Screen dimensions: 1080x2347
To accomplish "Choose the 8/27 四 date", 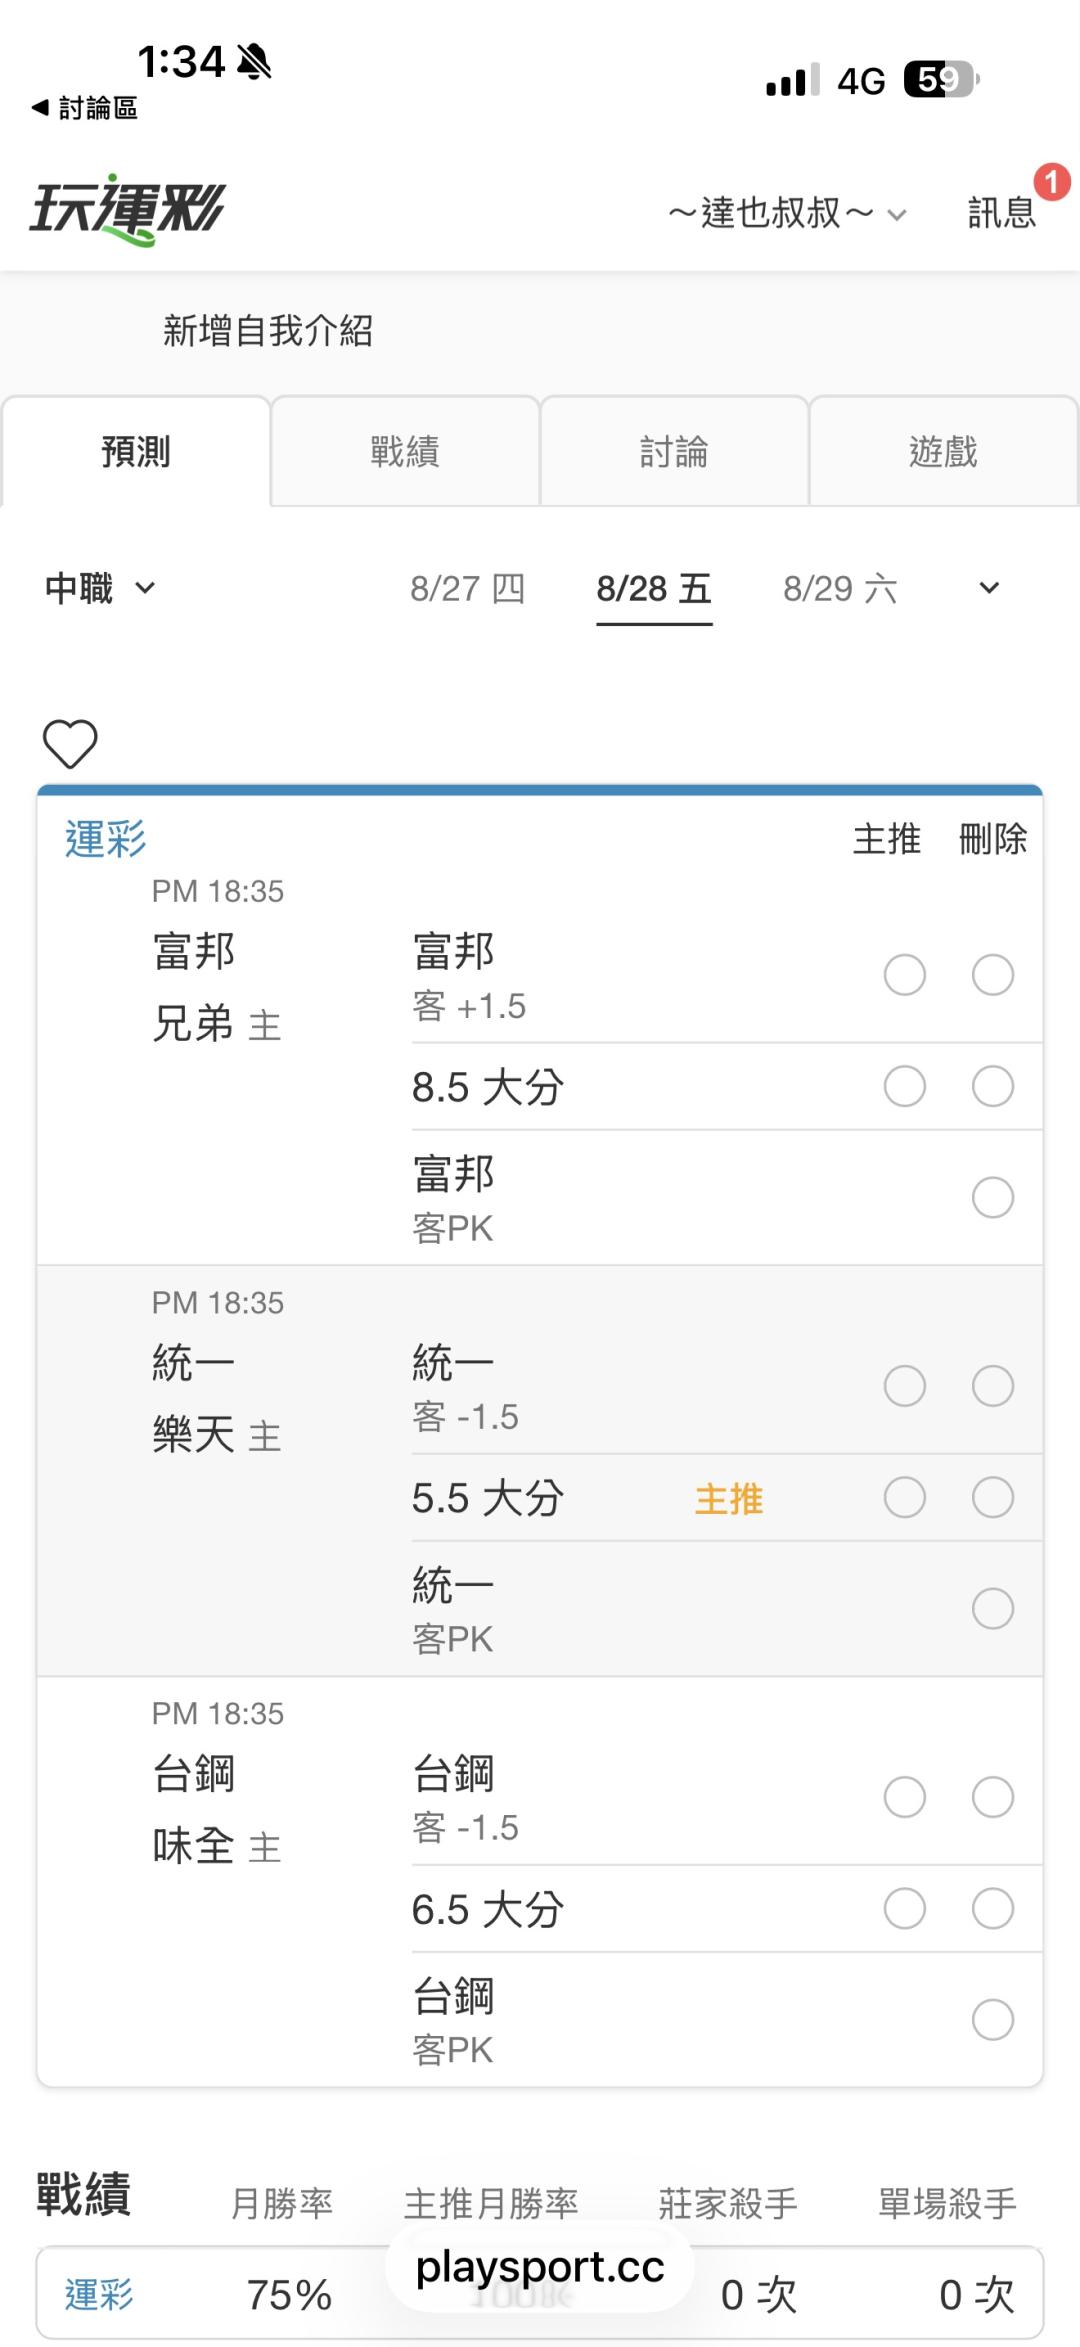I will click(467, 588).
